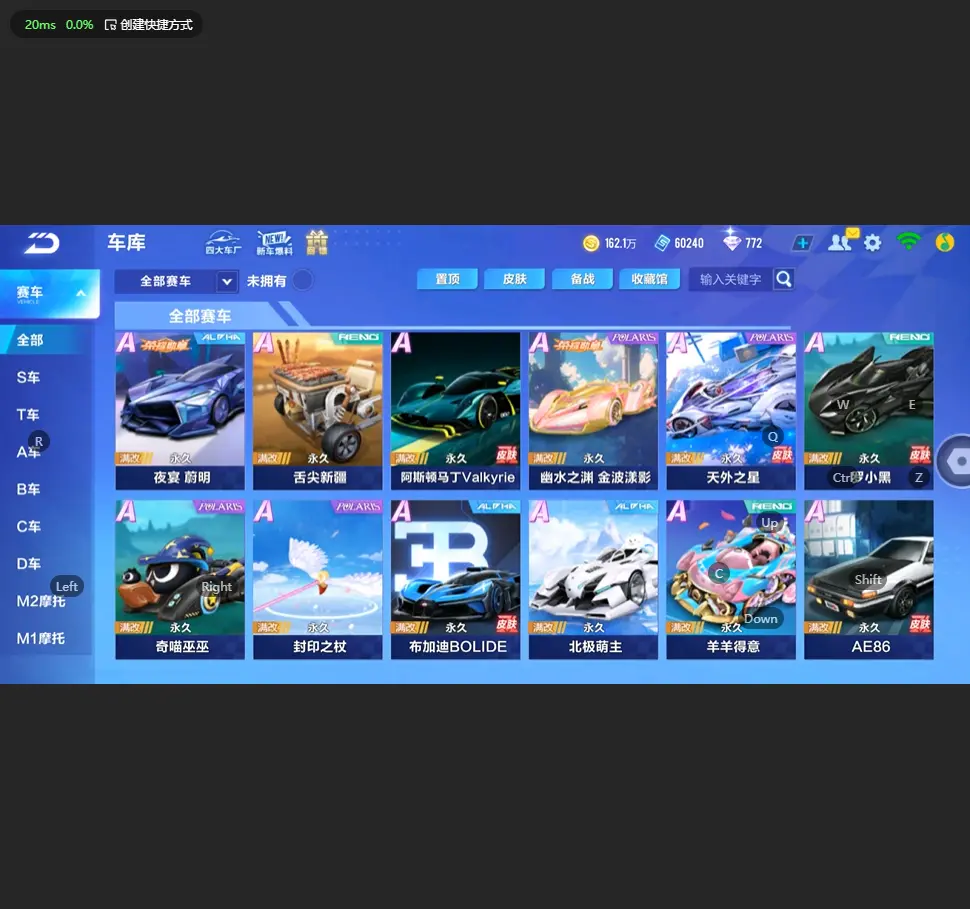The width and height of the screenshot is (970, 909).
Task: Click the 20ms latency readout
Action: click(40, 25)
